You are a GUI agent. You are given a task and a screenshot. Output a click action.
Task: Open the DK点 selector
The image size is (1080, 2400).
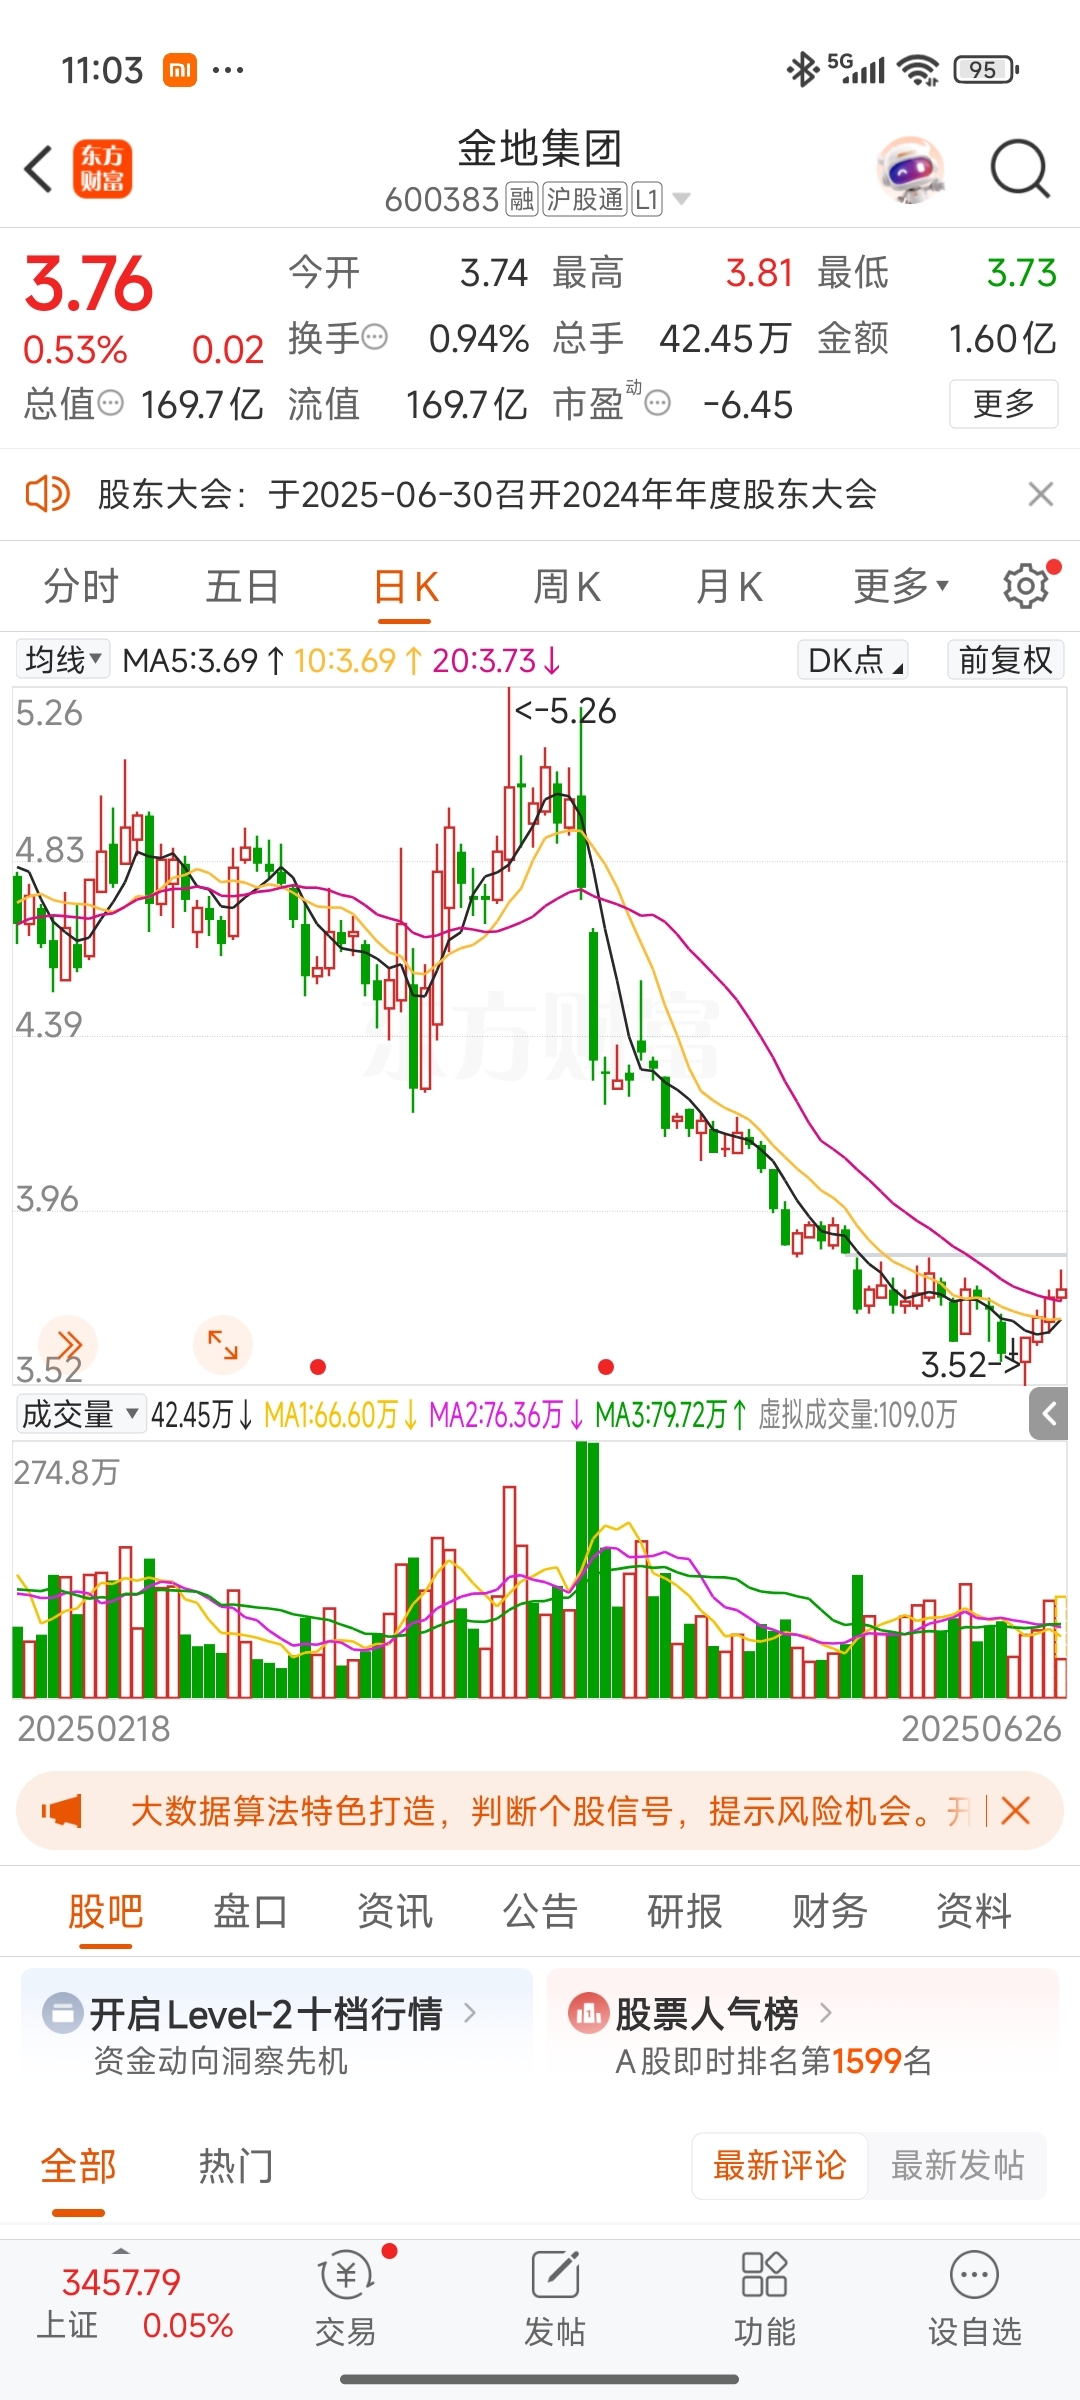[x=853, y=660]
